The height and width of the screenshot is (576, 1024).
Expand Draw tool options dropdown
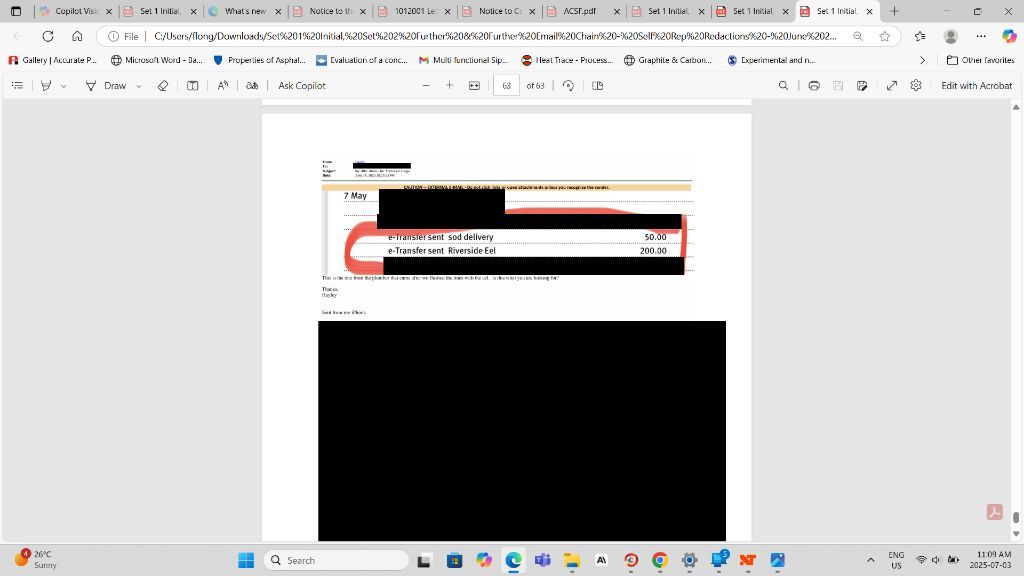point(138,86)
